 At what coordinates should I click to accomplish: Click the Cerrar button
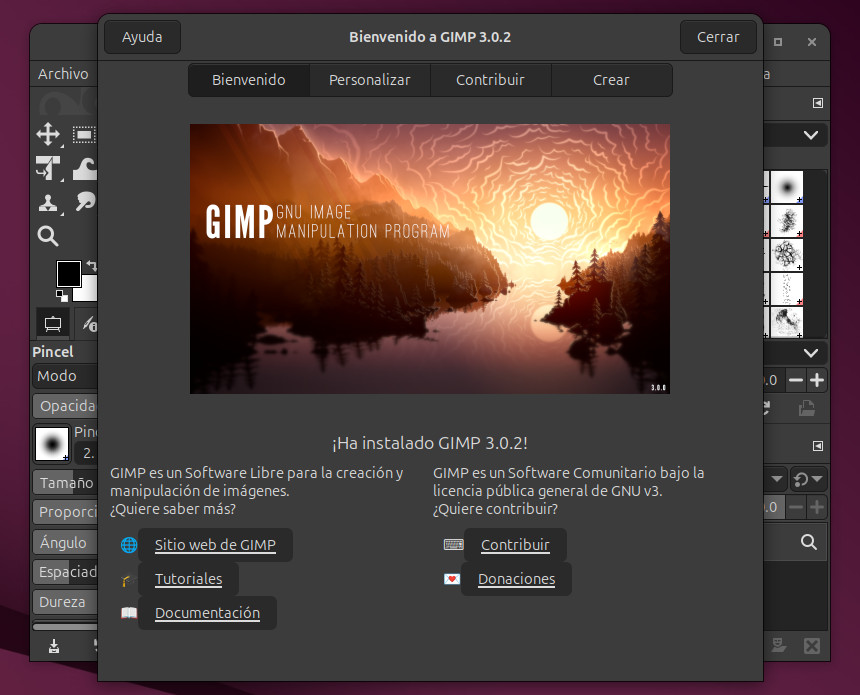[x=718, y=37]
